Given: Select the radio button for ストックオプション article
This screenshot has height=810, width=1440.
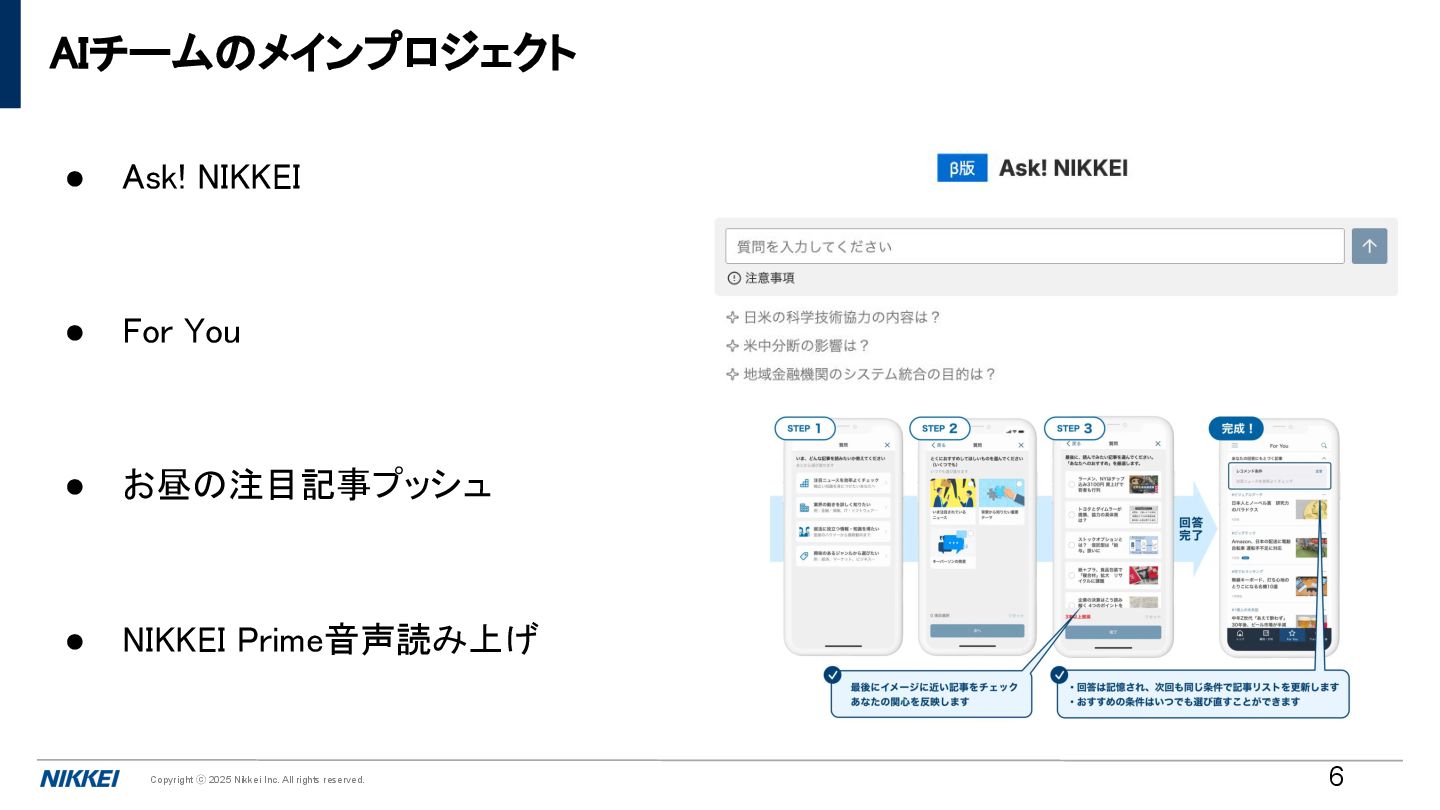Looking at the screenshot, I should 1072,545.
